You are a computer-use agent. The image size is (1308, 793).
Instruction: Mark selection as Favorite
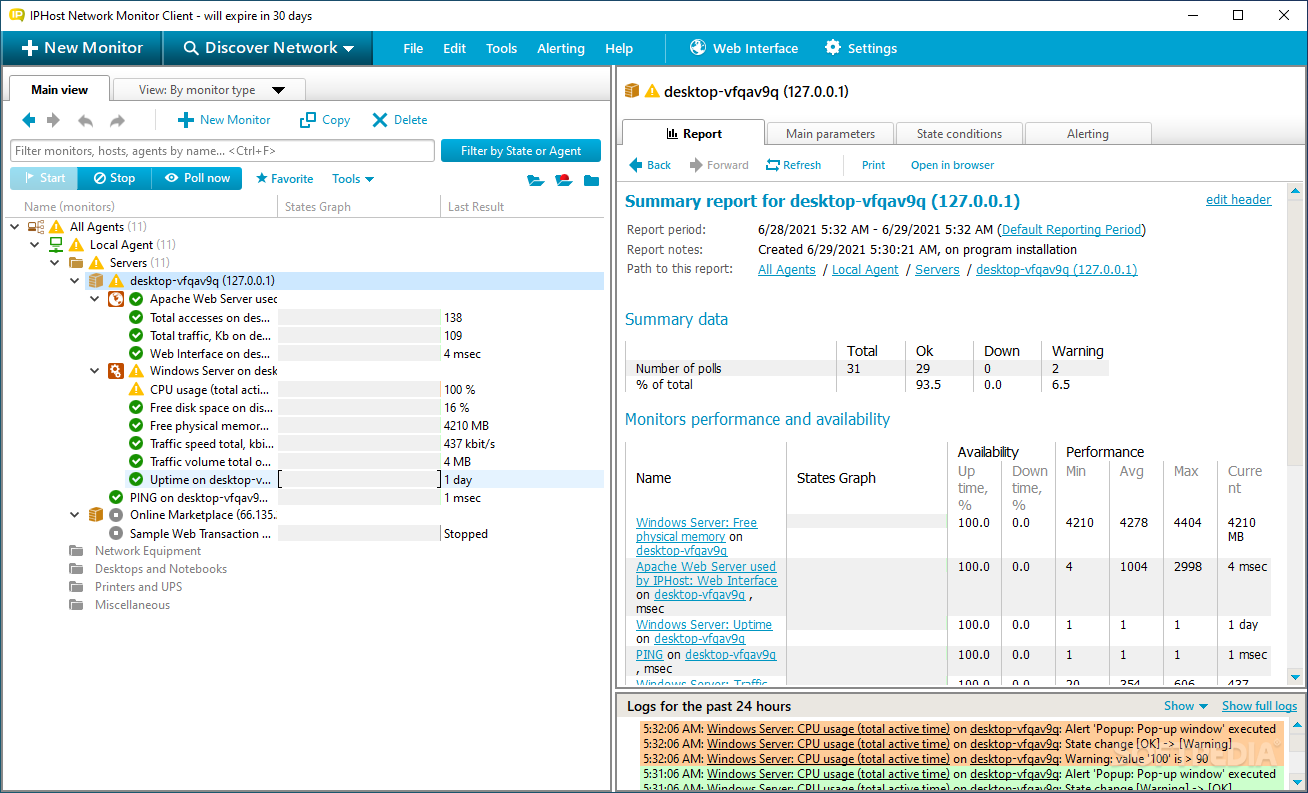284,179
